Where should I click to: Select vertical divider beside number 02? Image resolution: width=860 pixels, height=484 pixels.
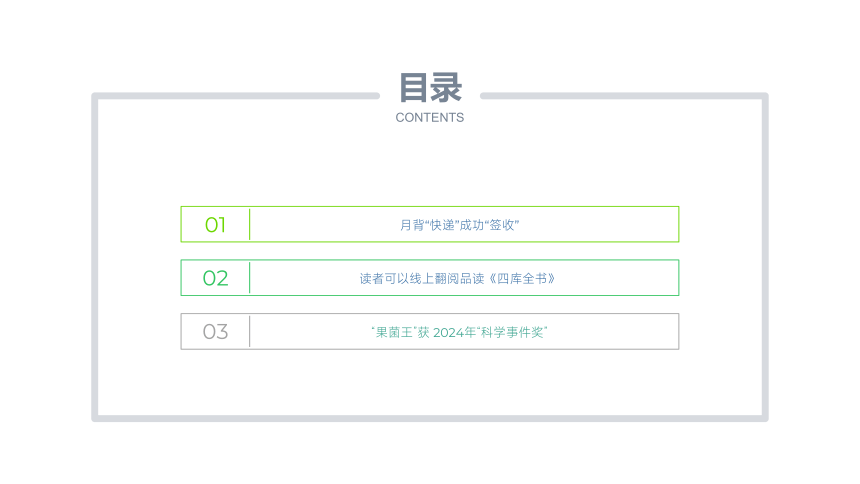click(250, 278)
